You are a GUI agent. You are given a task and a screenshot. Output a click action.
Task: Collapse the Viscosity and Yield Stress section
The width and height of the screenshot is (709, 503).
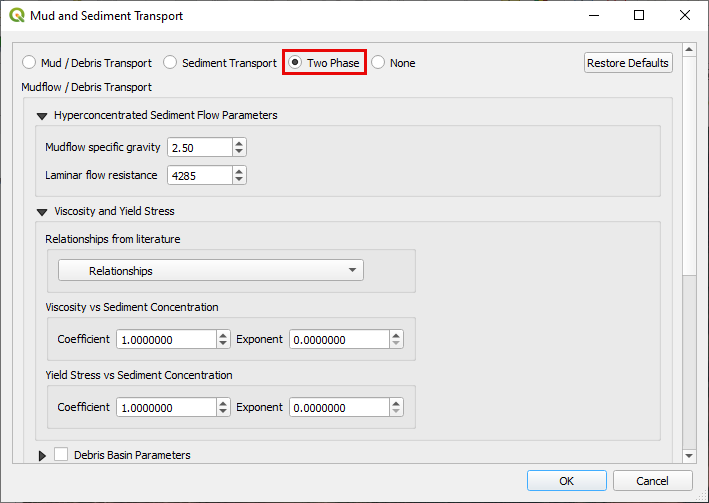pos(42,212)
